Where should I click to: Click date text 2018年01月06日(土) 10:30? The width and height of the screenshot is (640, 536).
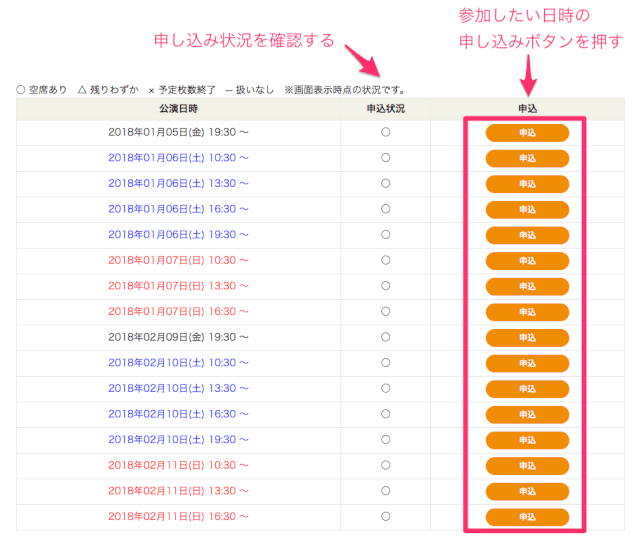click(178, 158)
